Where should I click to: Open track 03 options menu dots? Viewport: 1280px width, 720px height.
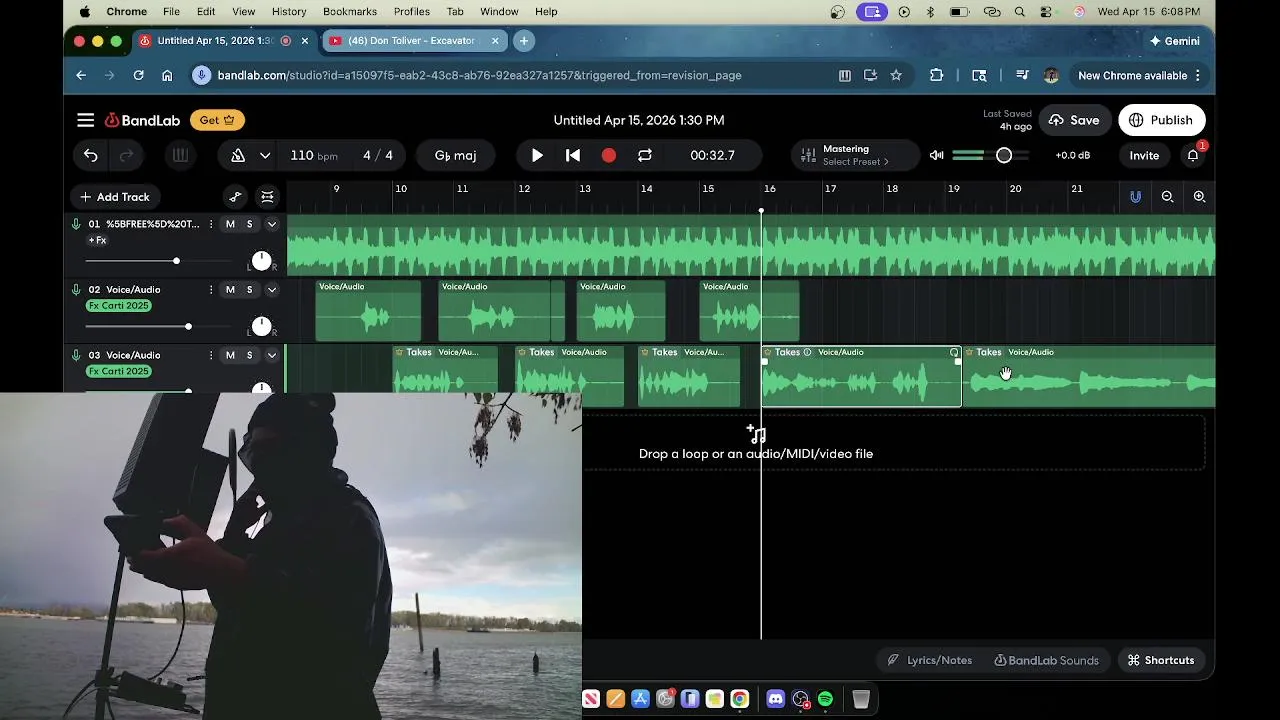210,355
